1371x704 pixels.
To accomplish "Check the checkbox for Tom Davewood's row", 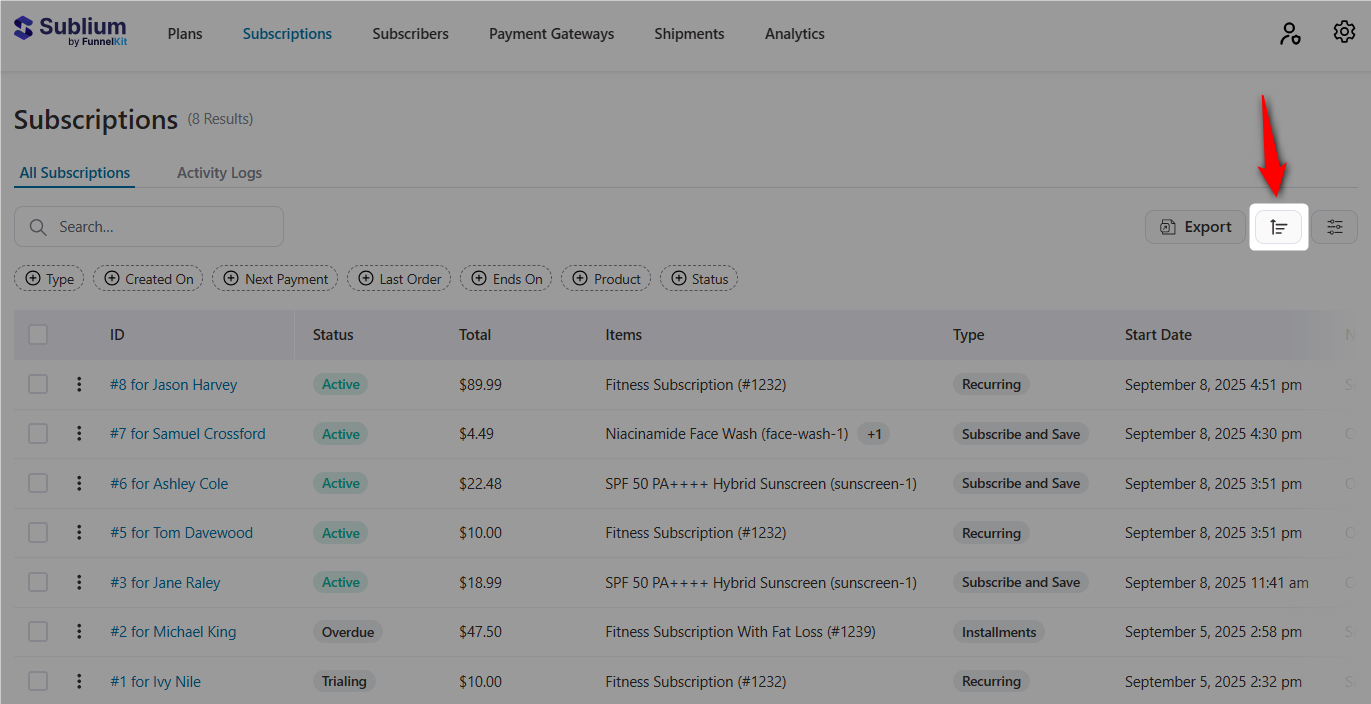I will [x=38, y=532].
